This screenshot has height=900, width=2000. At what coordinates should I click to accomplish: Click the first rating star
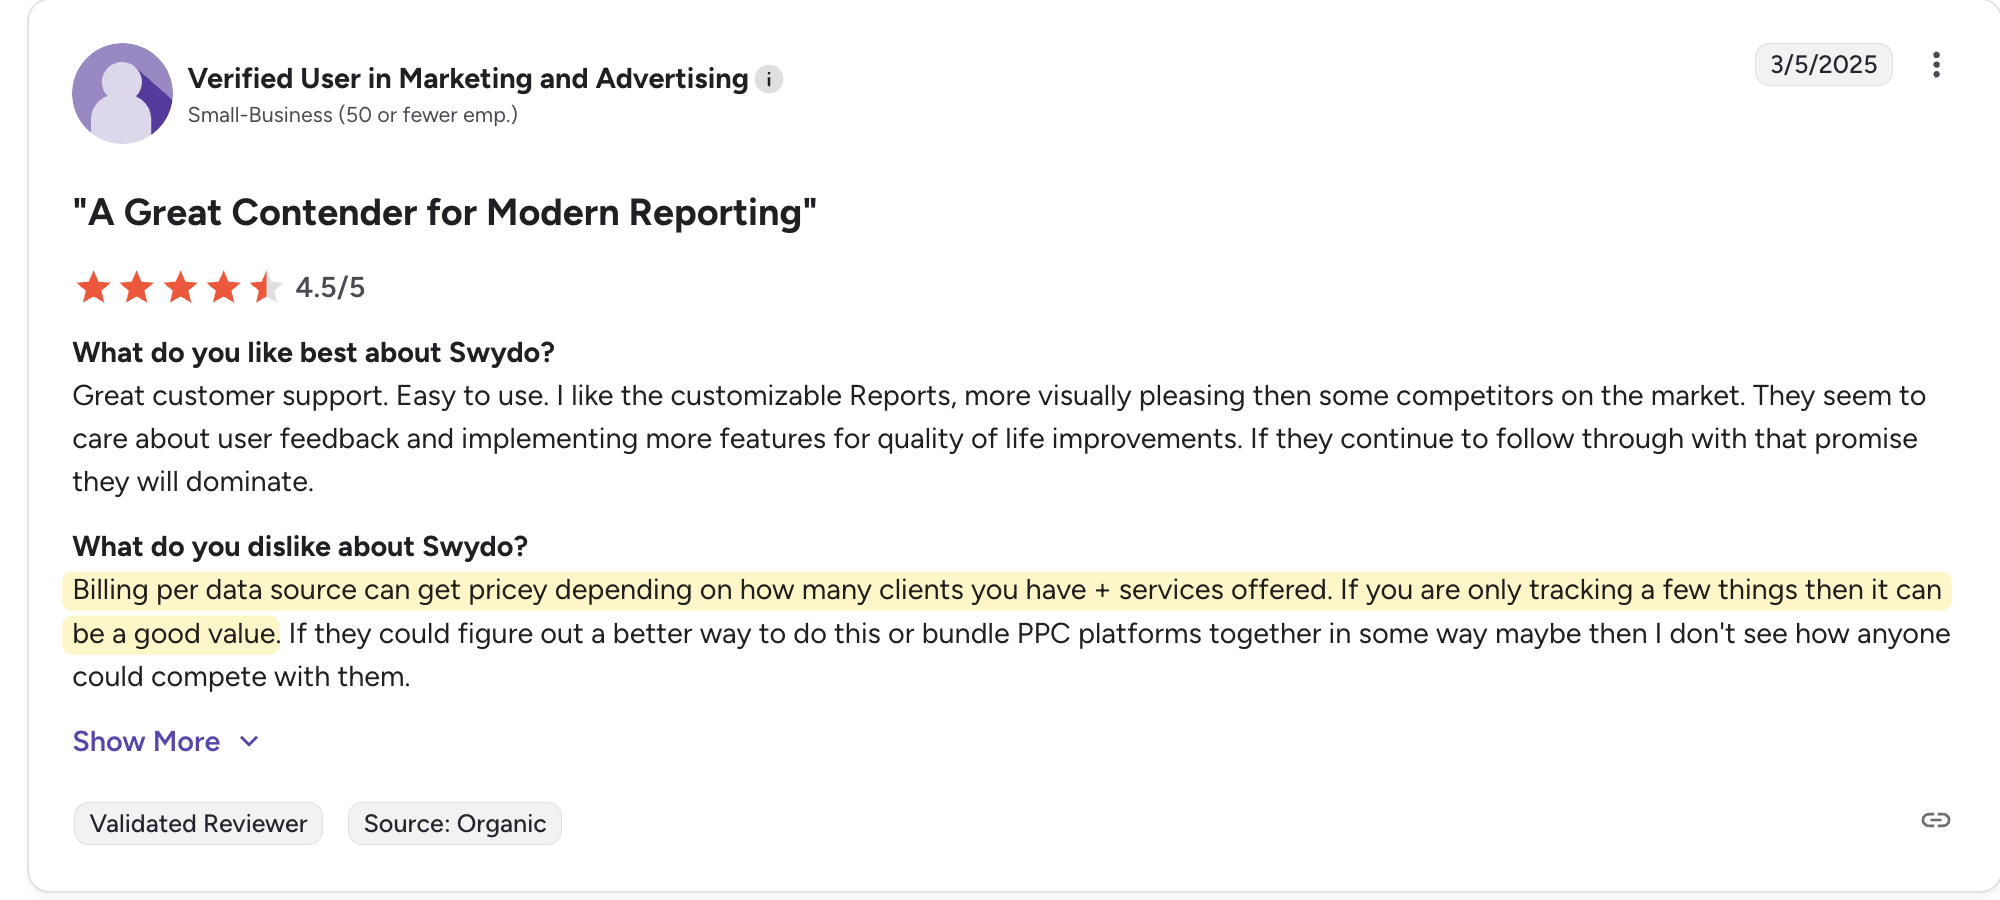[x=93, y=287]
